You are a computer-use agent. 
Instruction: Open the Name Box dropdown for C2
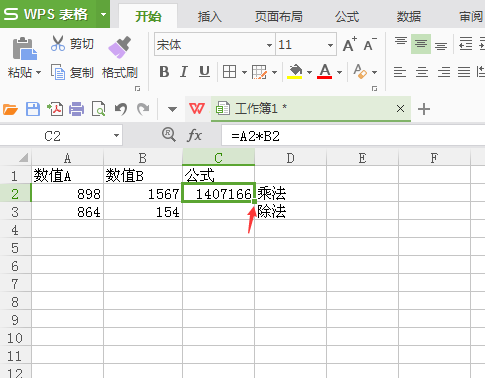(x=116, y=136)
